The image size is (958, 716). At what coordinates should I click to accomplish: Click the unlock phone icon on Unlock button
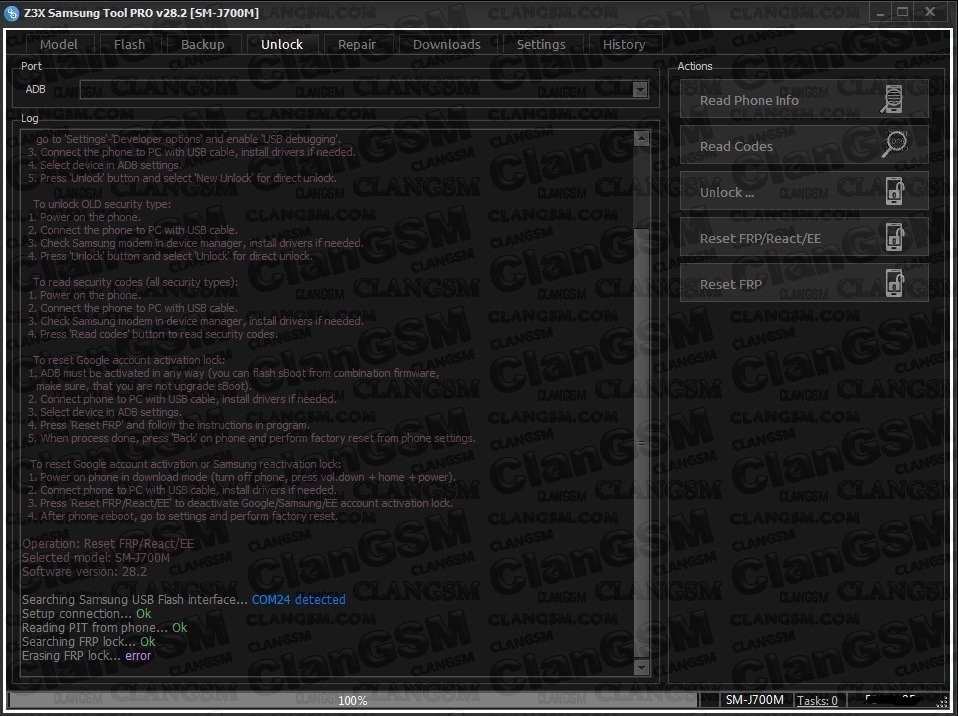pos(894,191)
